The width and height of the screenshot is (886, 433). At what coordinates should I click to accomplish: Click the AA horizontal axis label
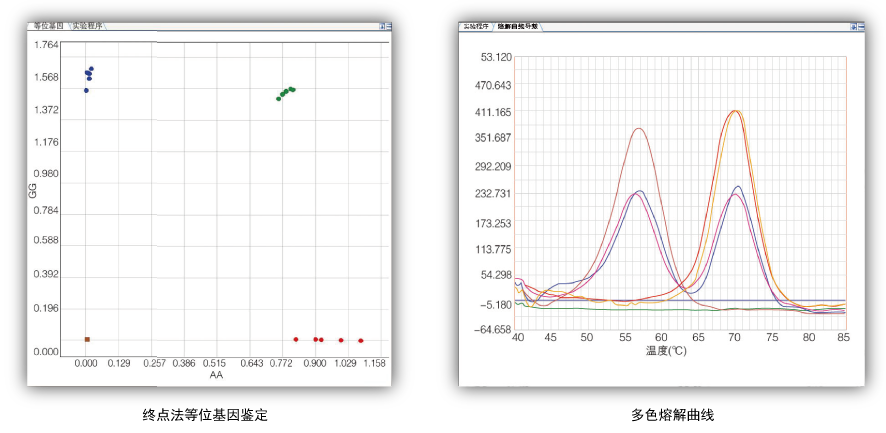[216, 376]
